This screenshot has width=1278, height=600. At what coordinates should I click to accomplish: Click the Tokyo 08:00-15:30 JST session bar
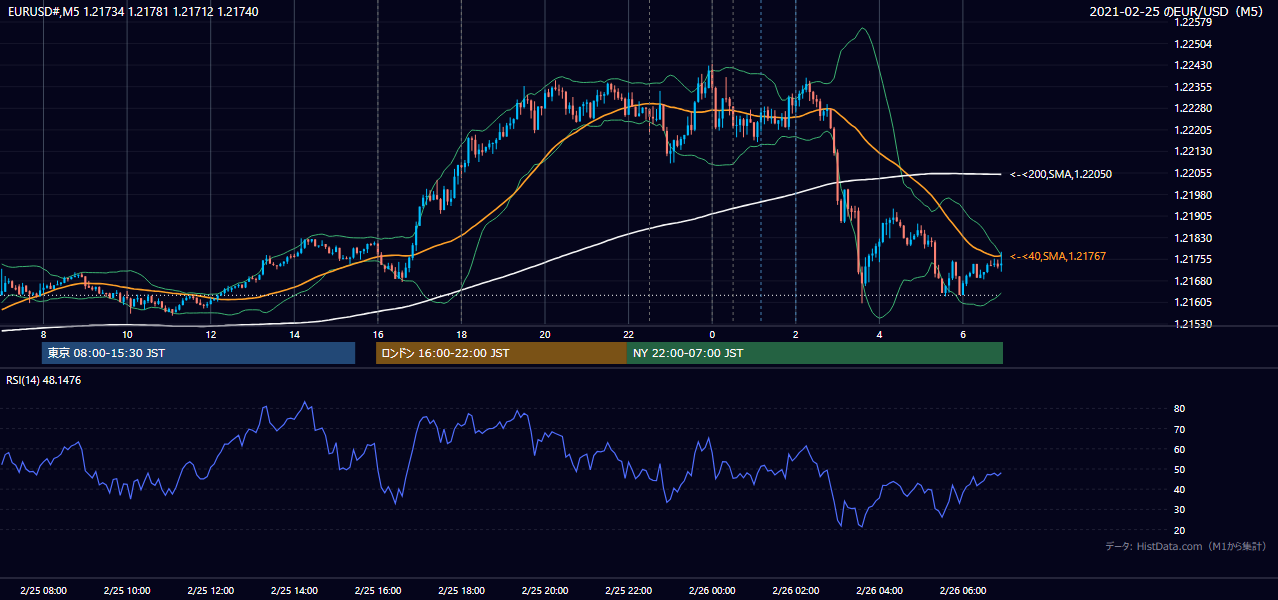click(x=199, y=353)
